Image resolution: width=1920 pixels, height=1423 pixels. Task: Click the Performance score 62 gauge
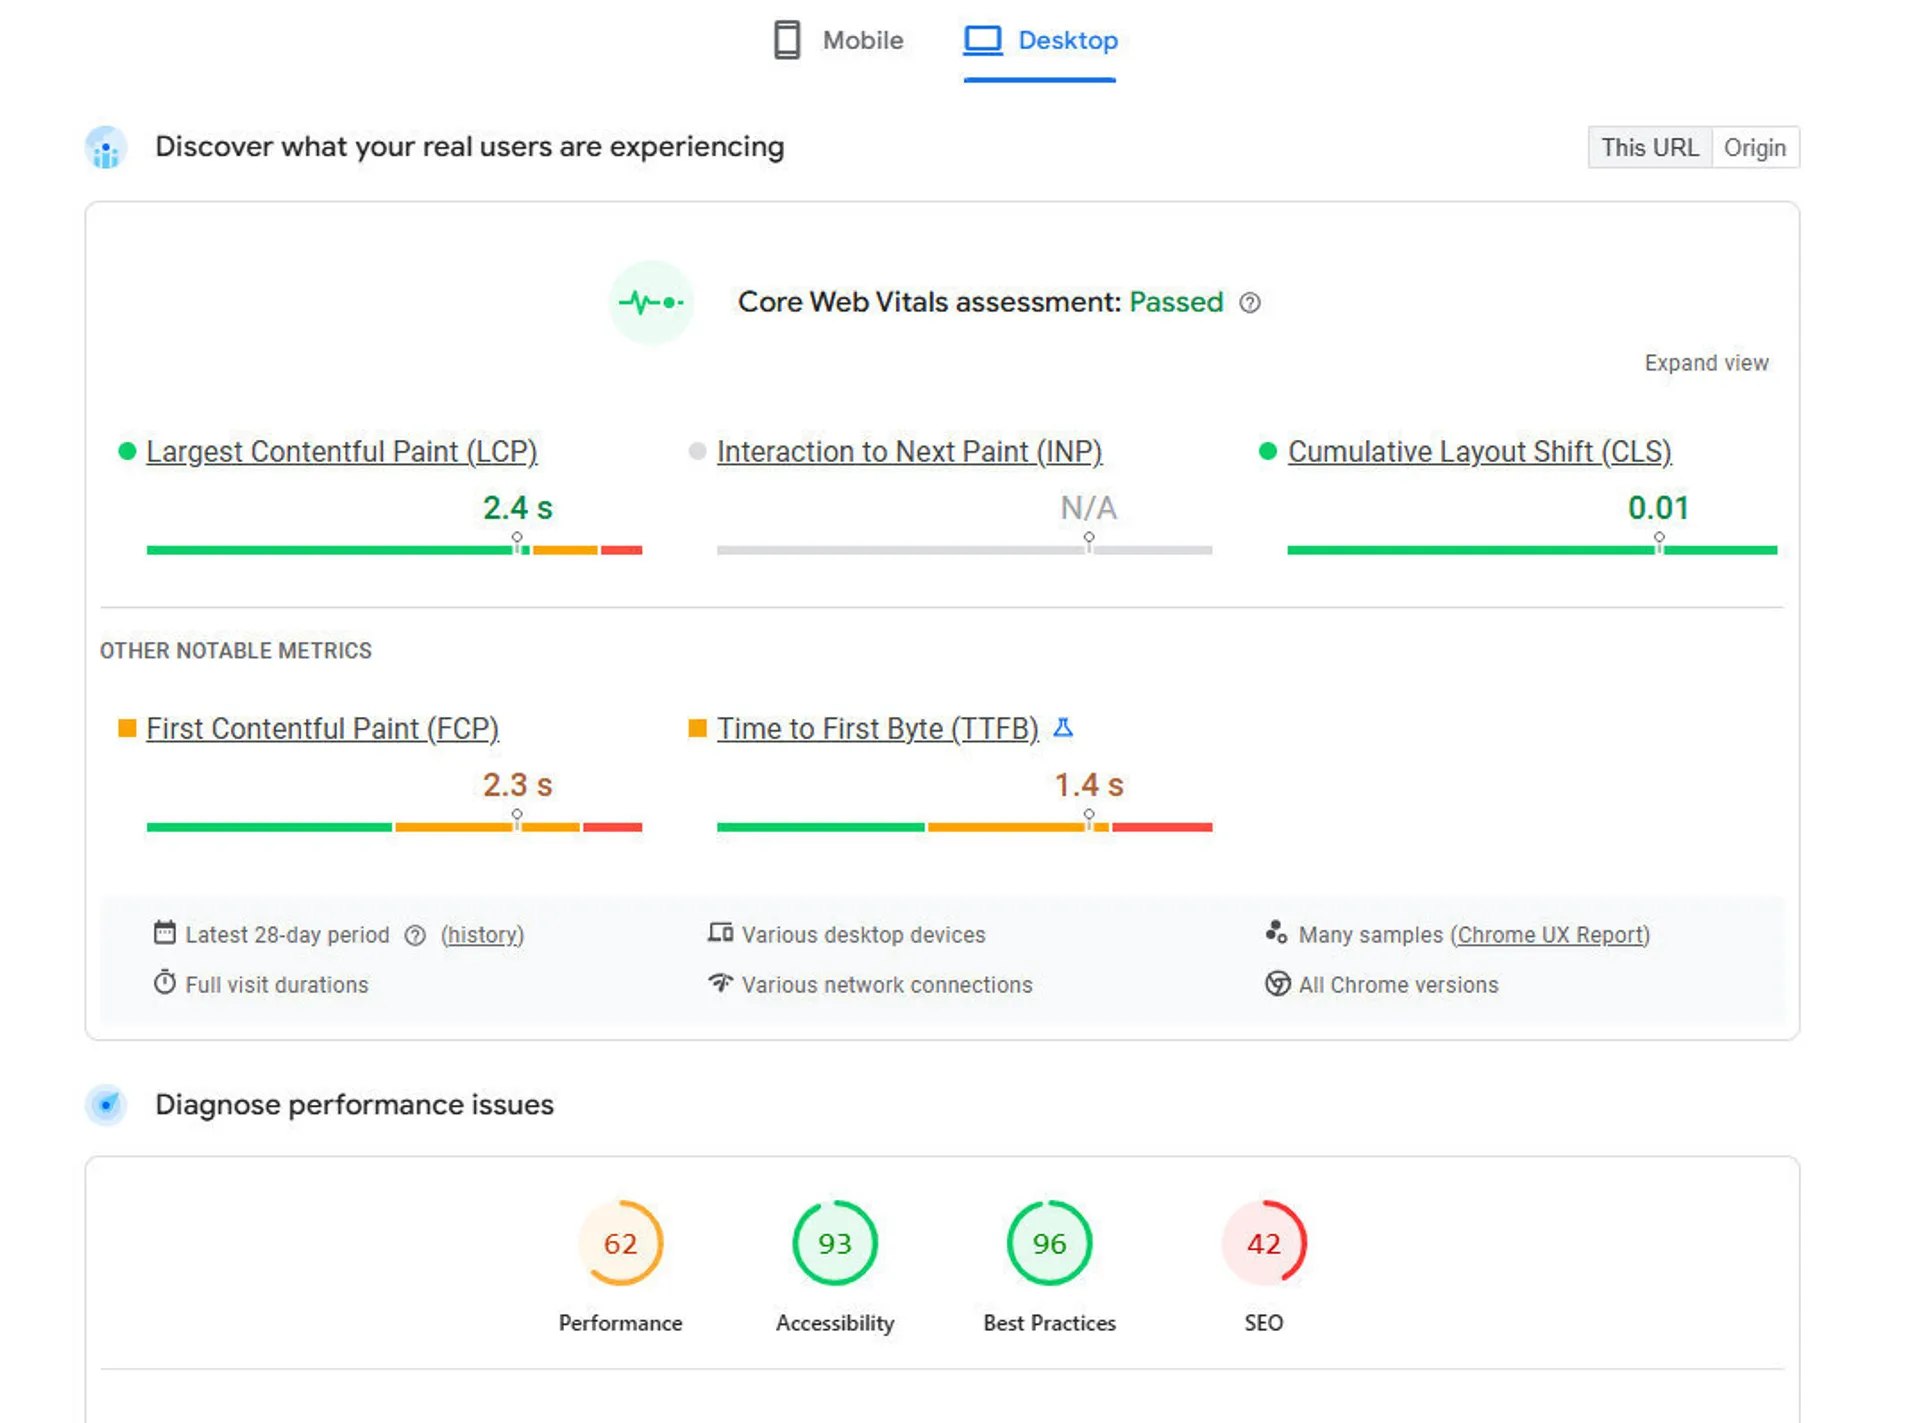coord(620,1243)
